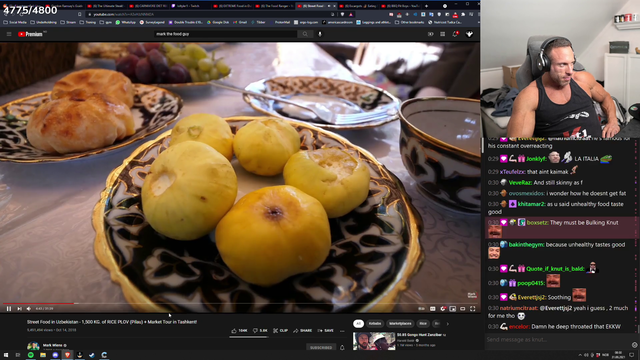Image resolution: width=640 pixels, height=360 pixels.
Task: Click the YouTube search box
Action: point(225,34)
